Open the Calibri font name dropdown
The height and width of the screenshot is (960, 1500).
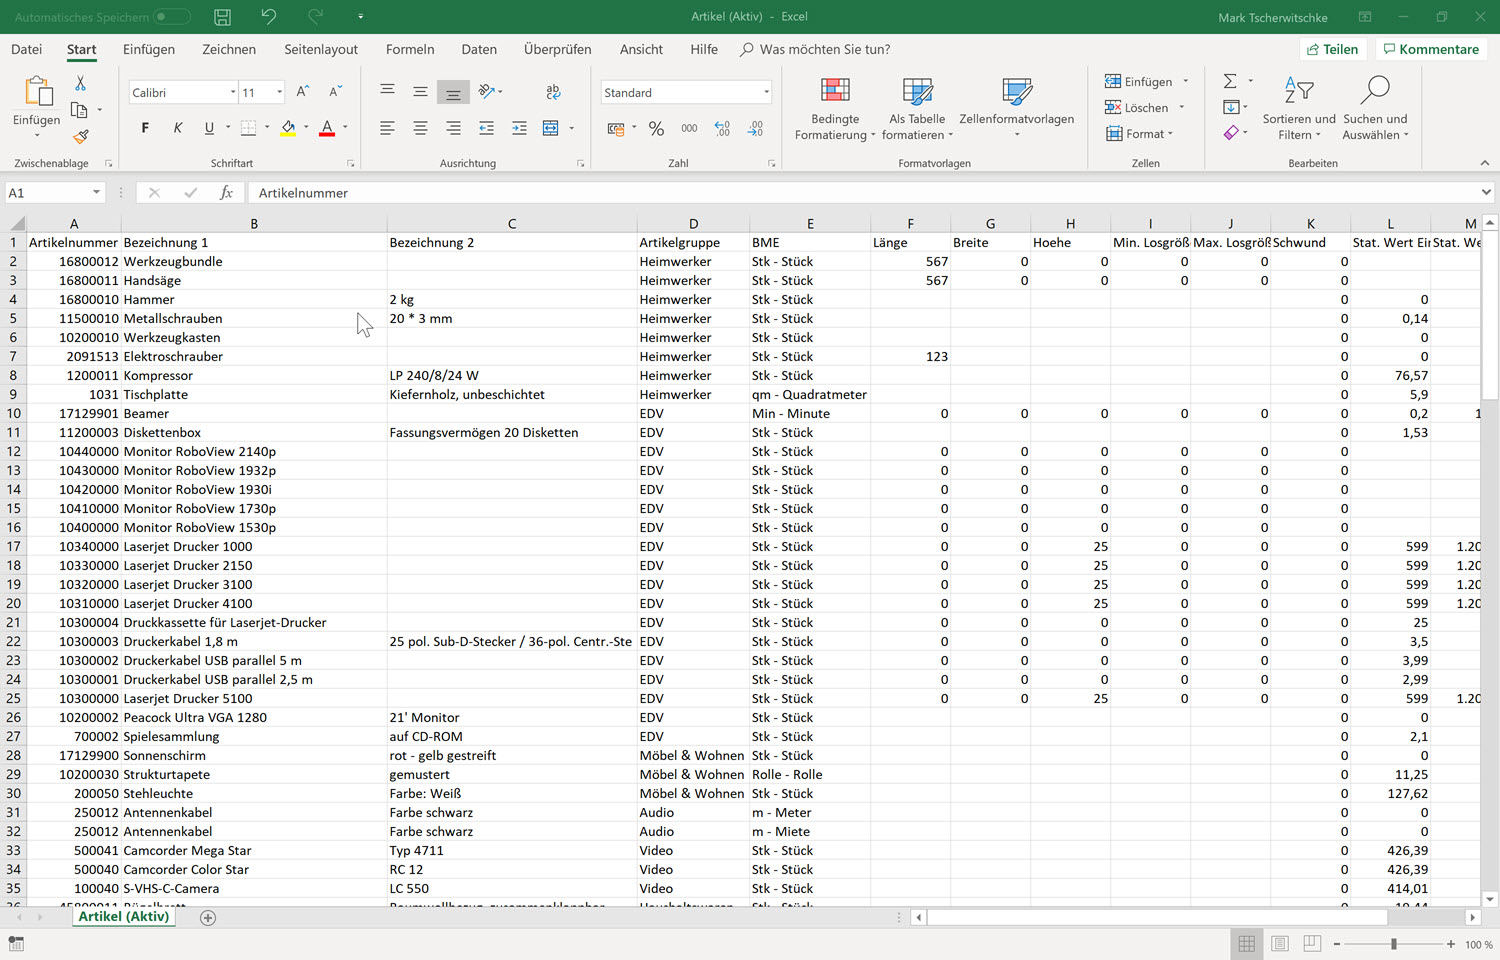233,93
